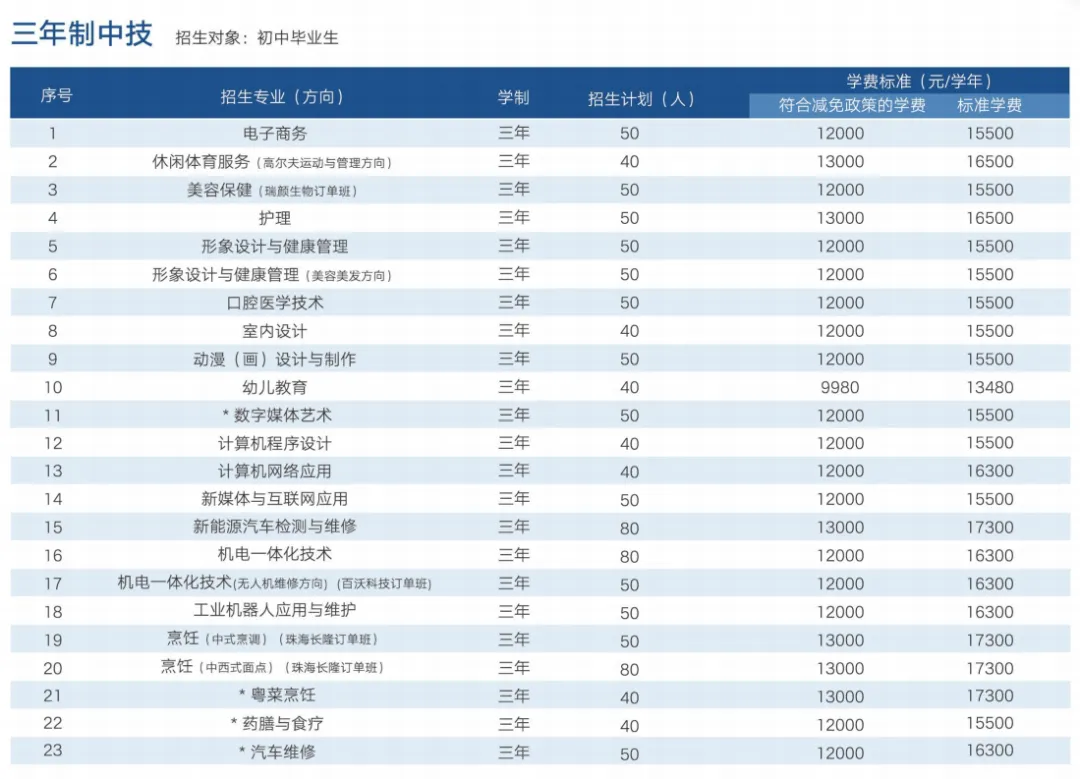The width and height of the screenshot is (1080, 779).
Task: Click serial number 19
Action: 53,640
